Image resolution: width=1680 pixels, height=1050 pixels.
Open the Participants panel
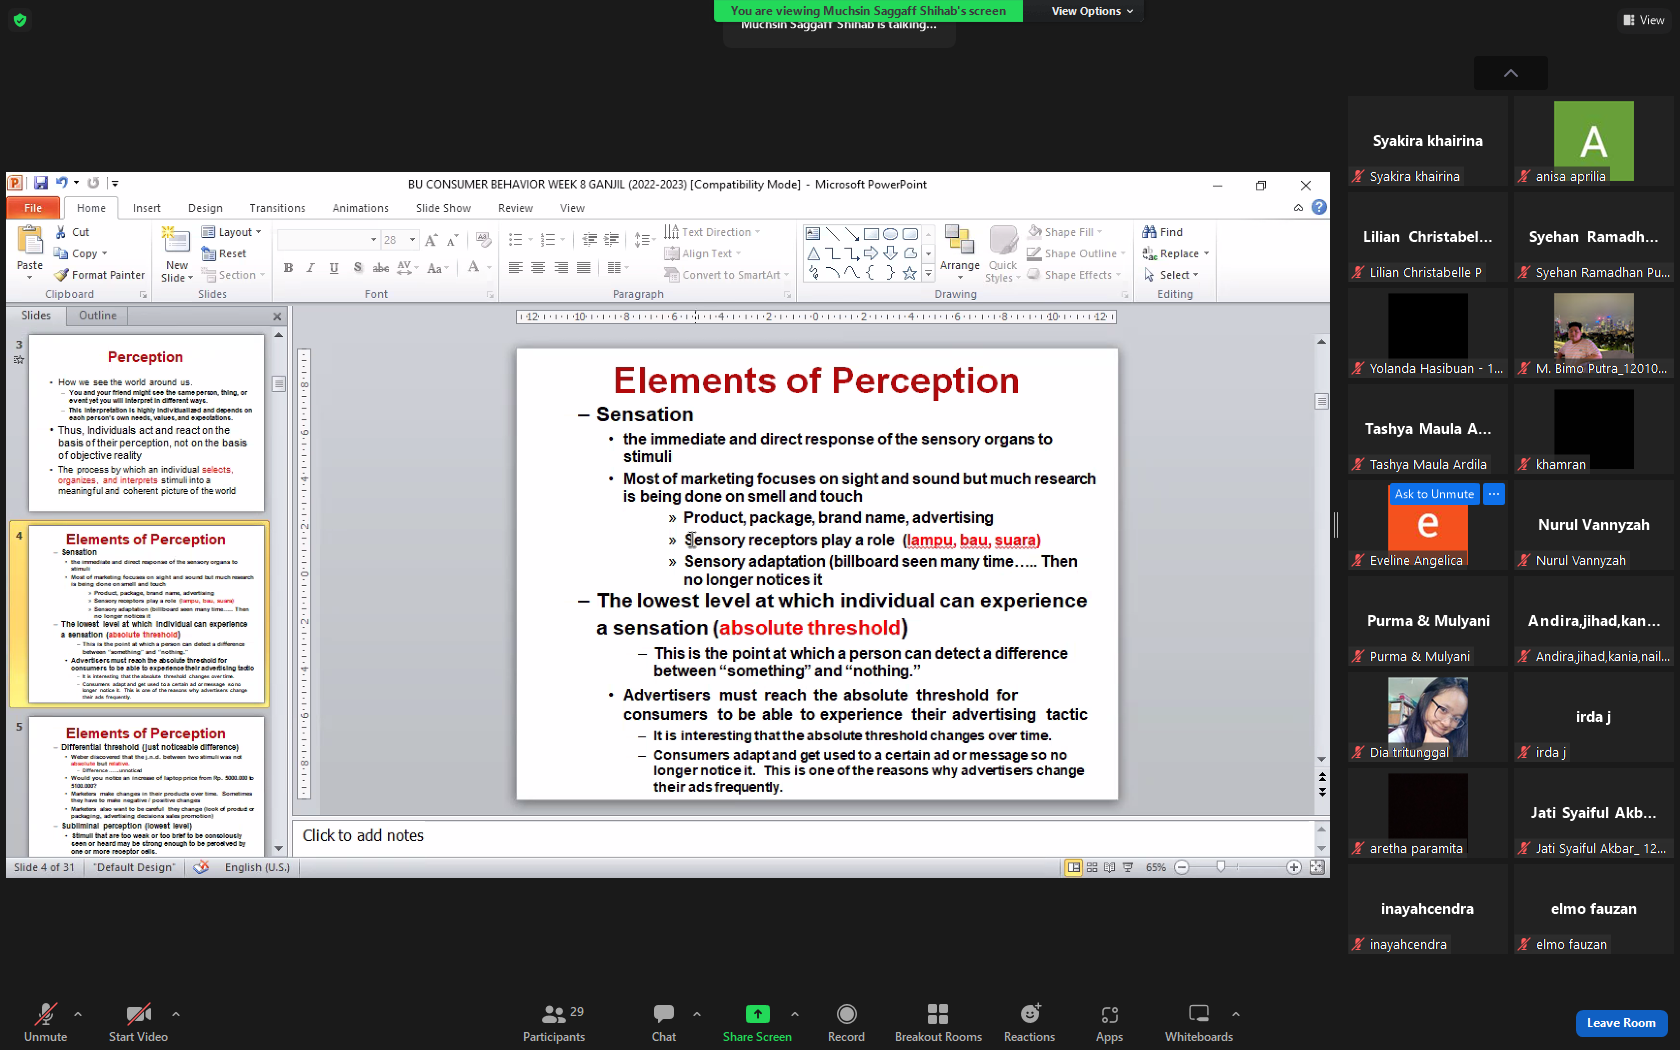(554, 1023)
